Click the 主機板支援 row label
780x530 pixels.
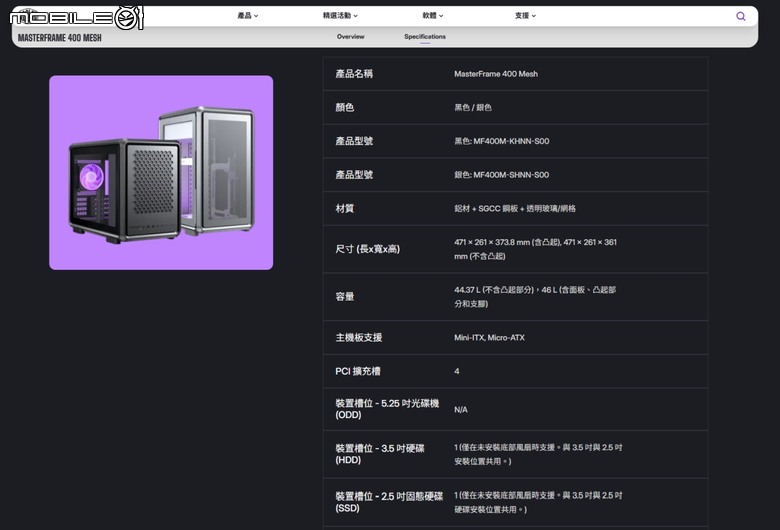(x=358, y=337)
